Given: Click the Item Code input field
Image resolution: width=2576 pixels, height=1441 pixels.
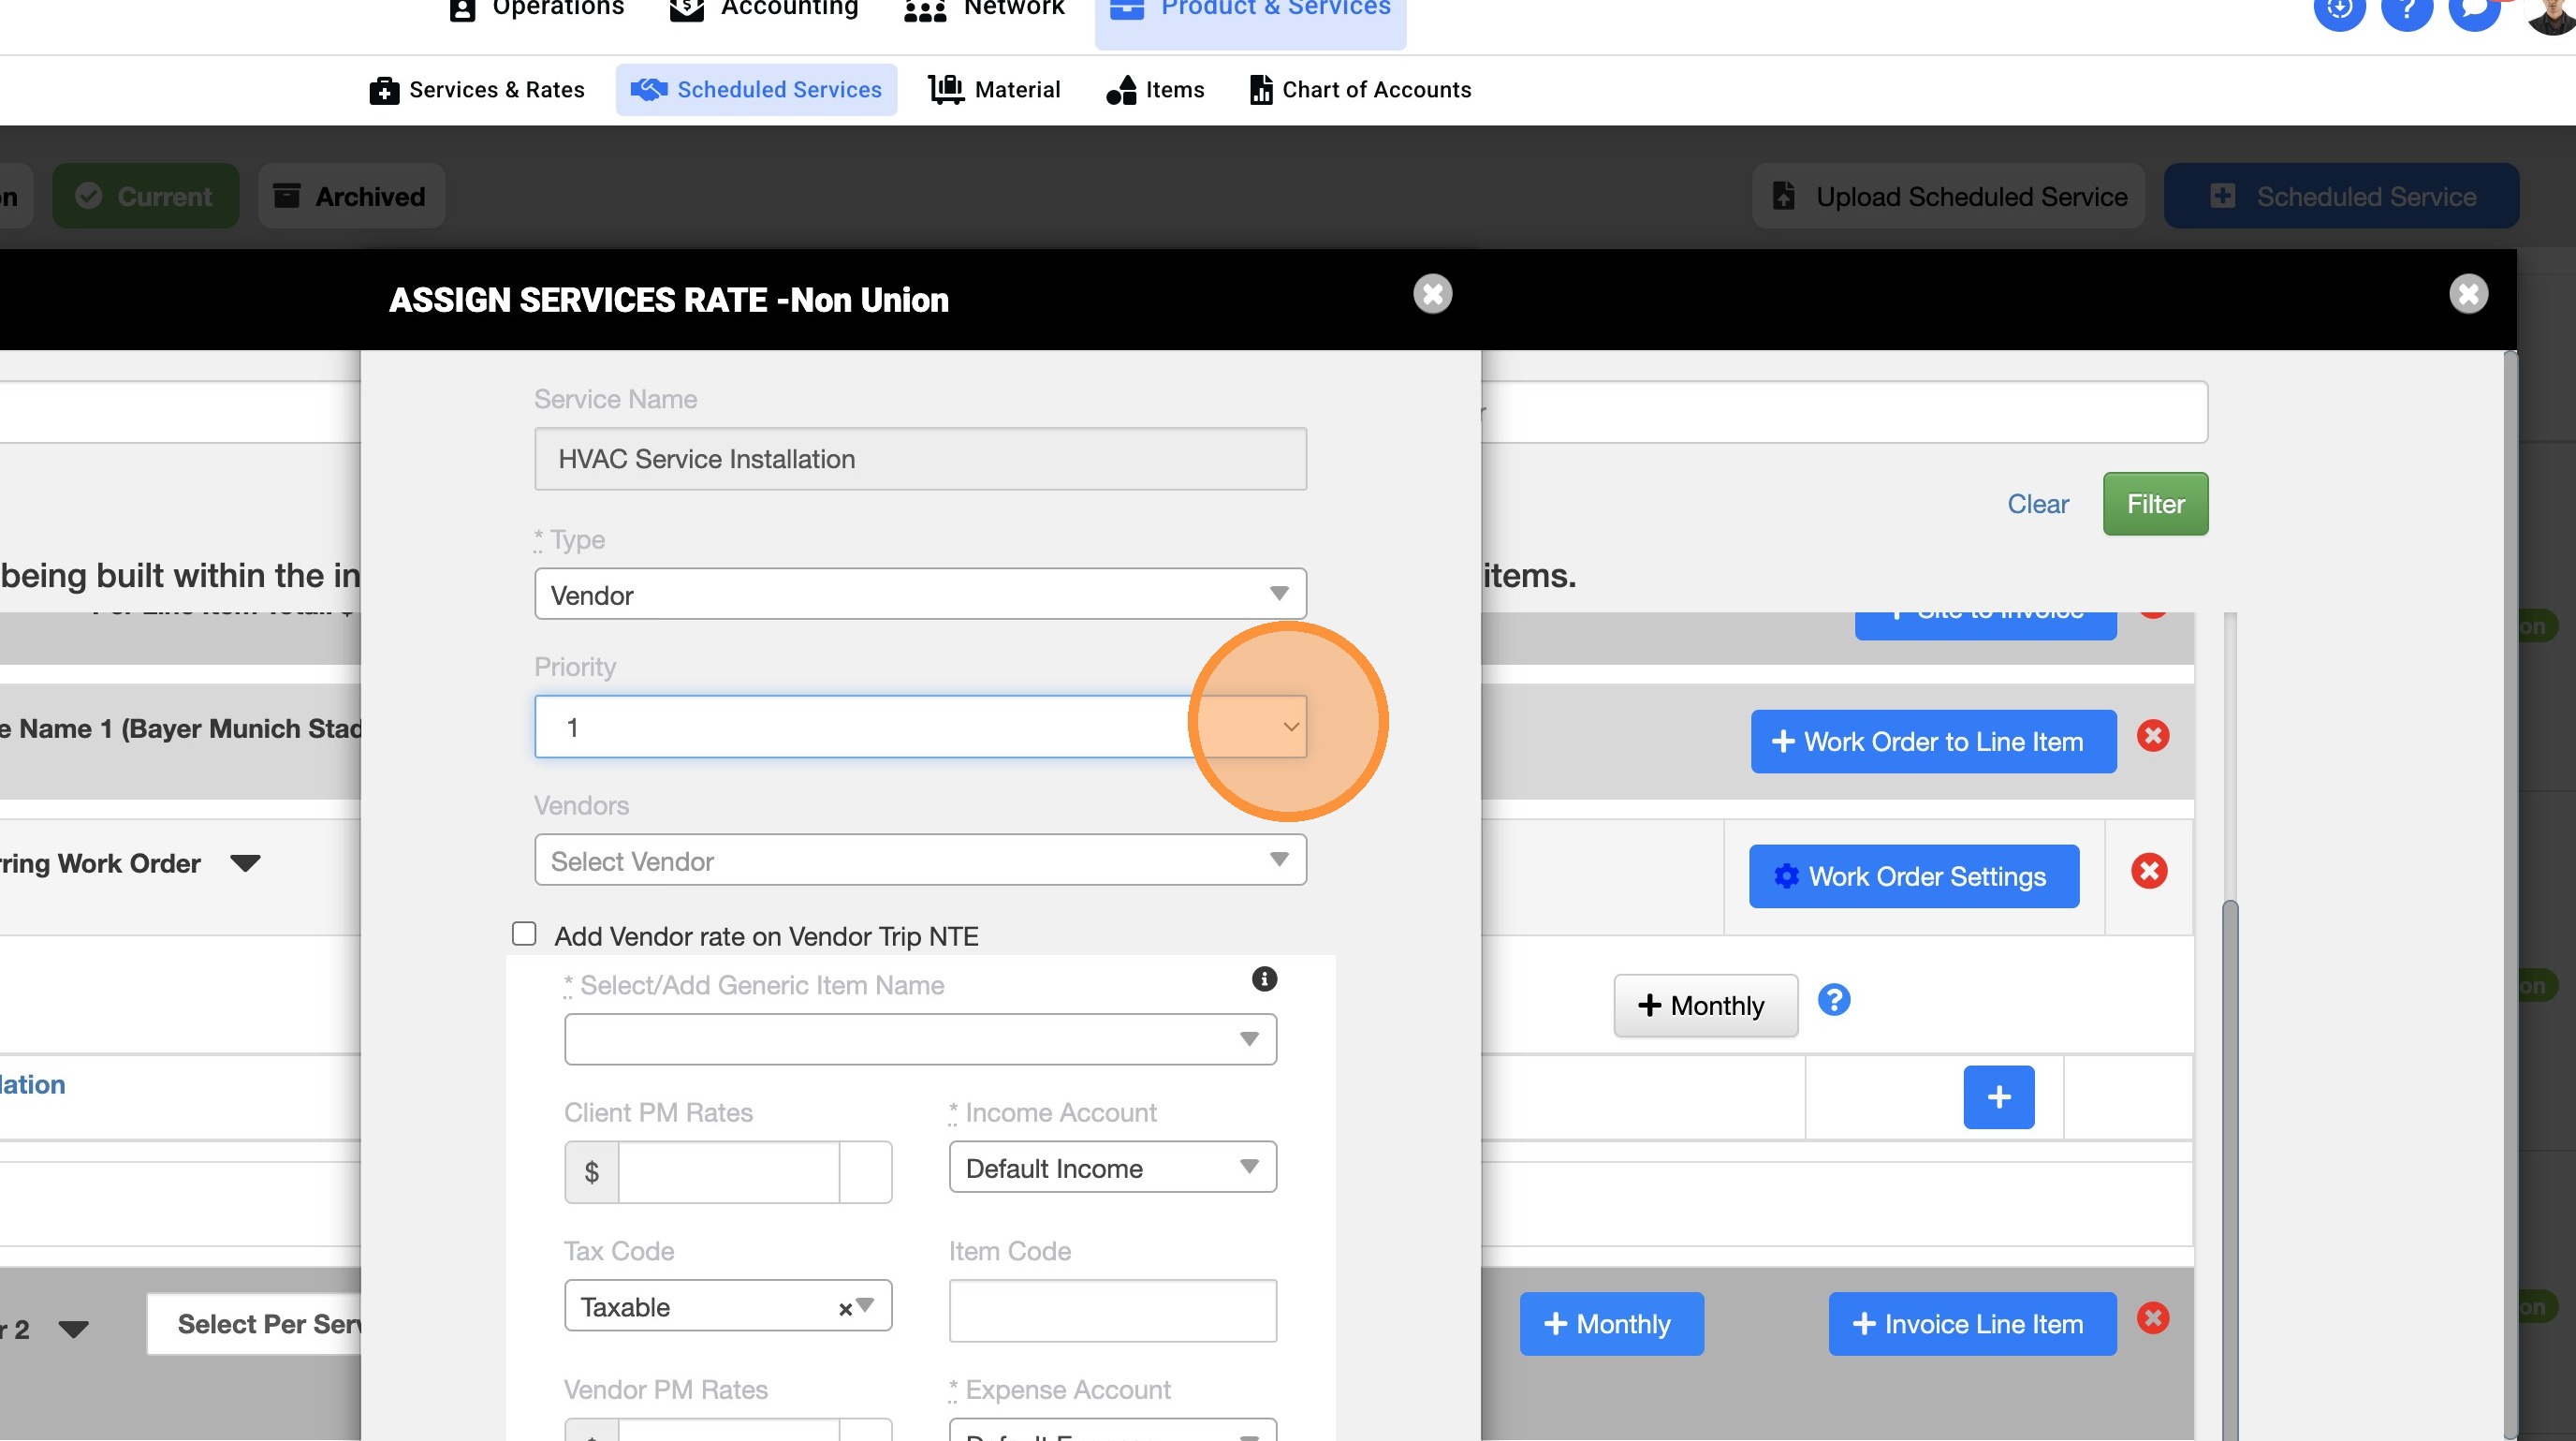Looking at the screenshot, I should [x=1111, y=1310].
